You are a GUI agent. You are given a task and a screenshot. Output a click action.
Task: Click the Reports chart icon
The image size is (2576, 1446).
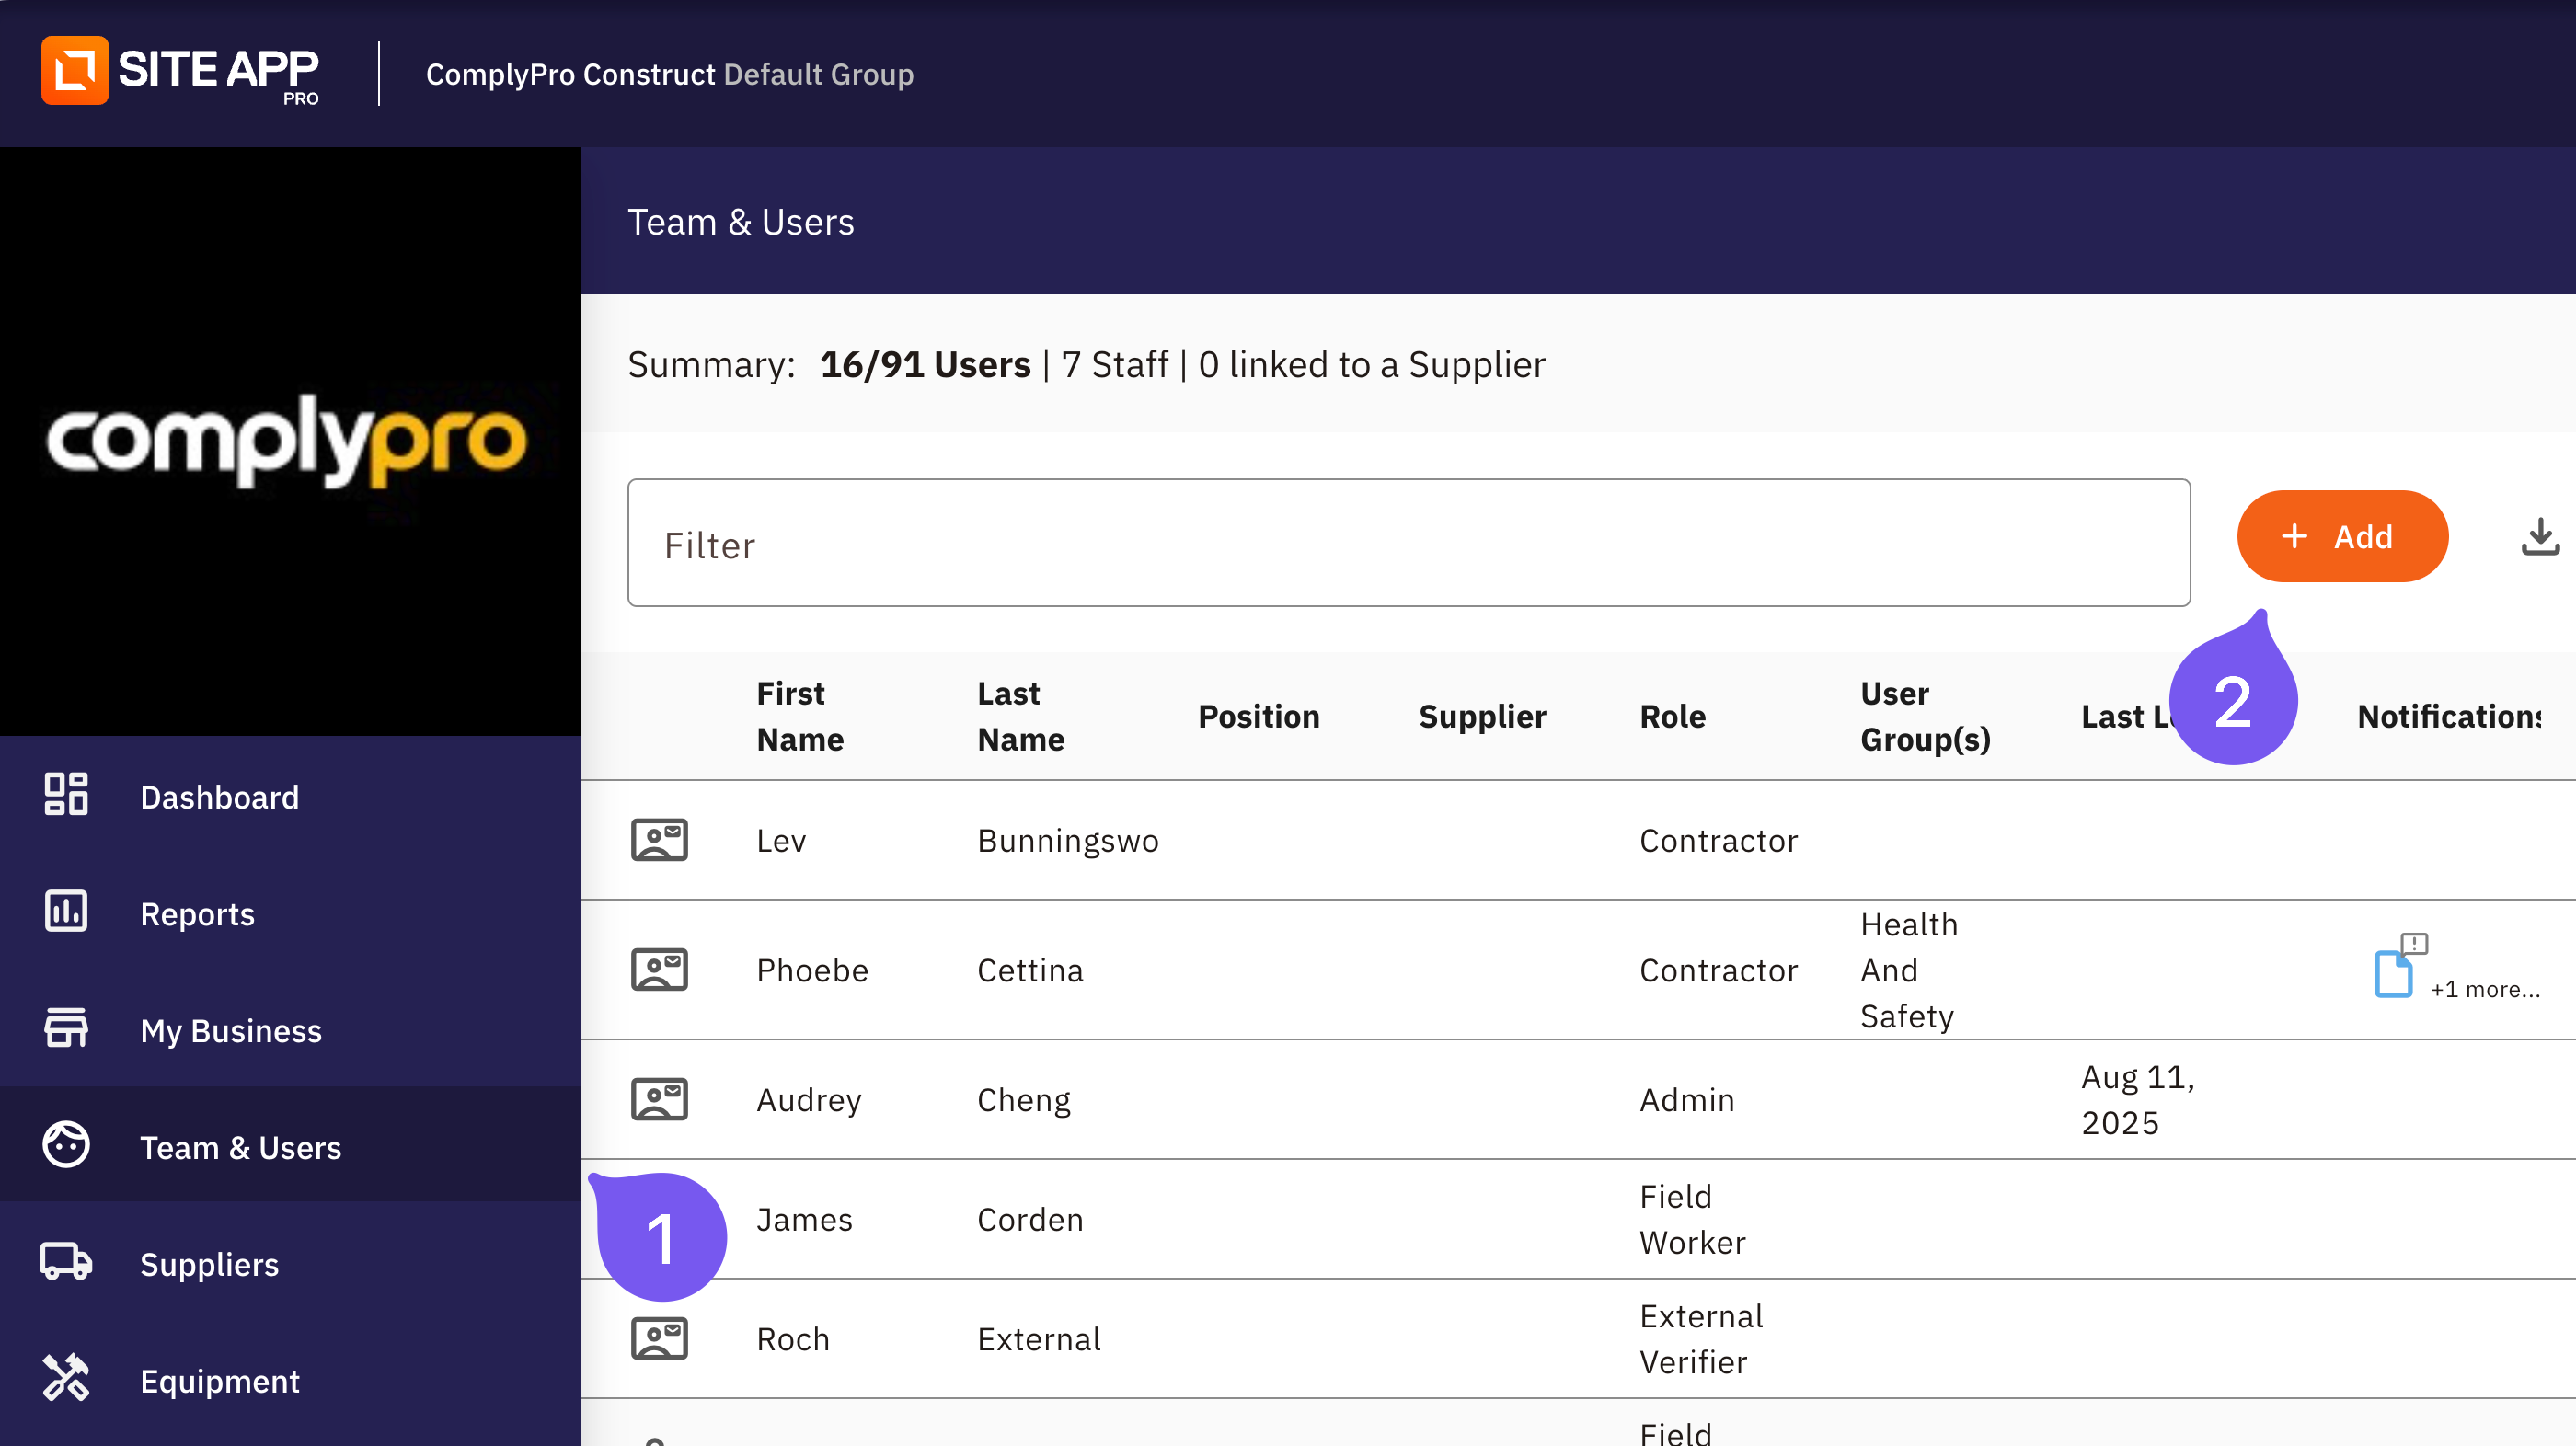(x=66, y=912)
